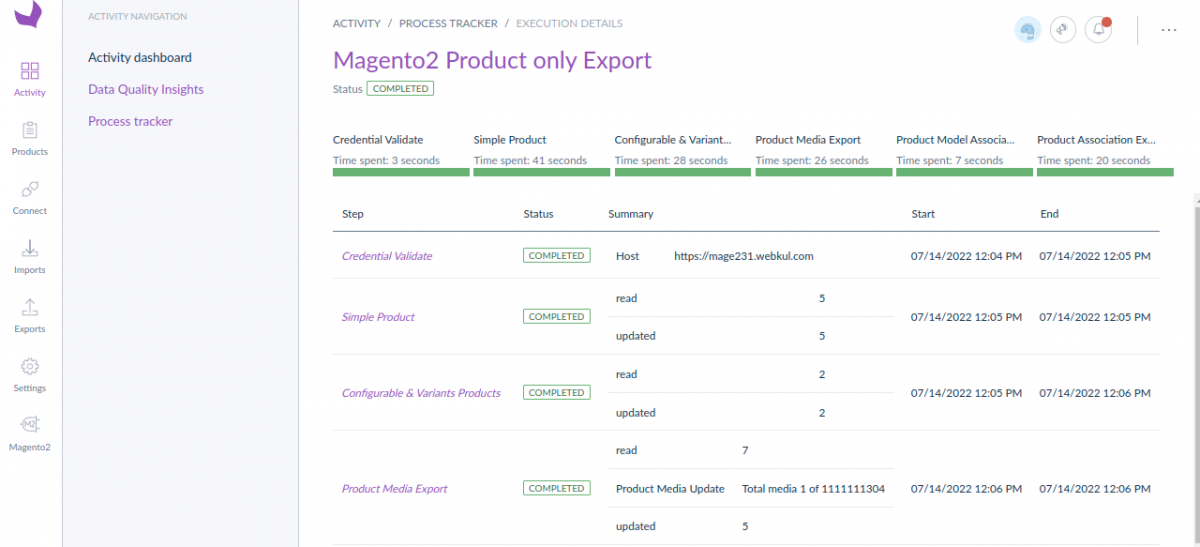Open the Activity section in sidebar
Screen dimensions: 1200x547
click(x=30, y=78)
